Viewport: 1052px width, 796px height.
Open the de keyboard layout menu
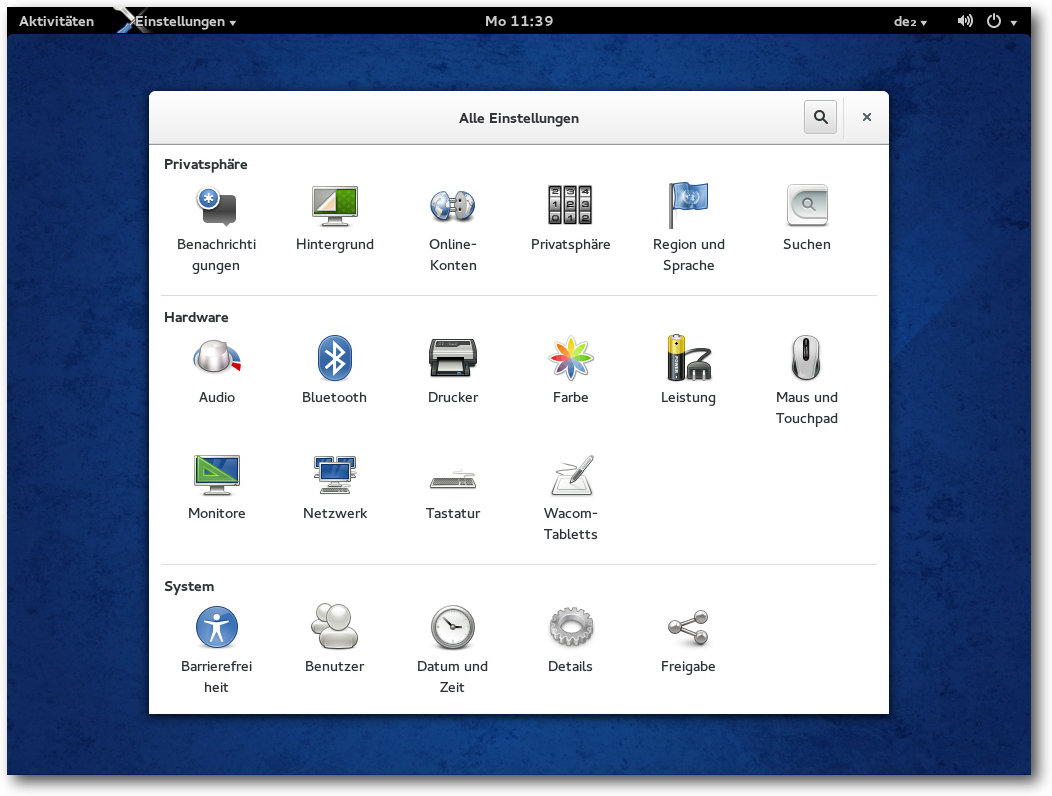(x=910, y=21)
